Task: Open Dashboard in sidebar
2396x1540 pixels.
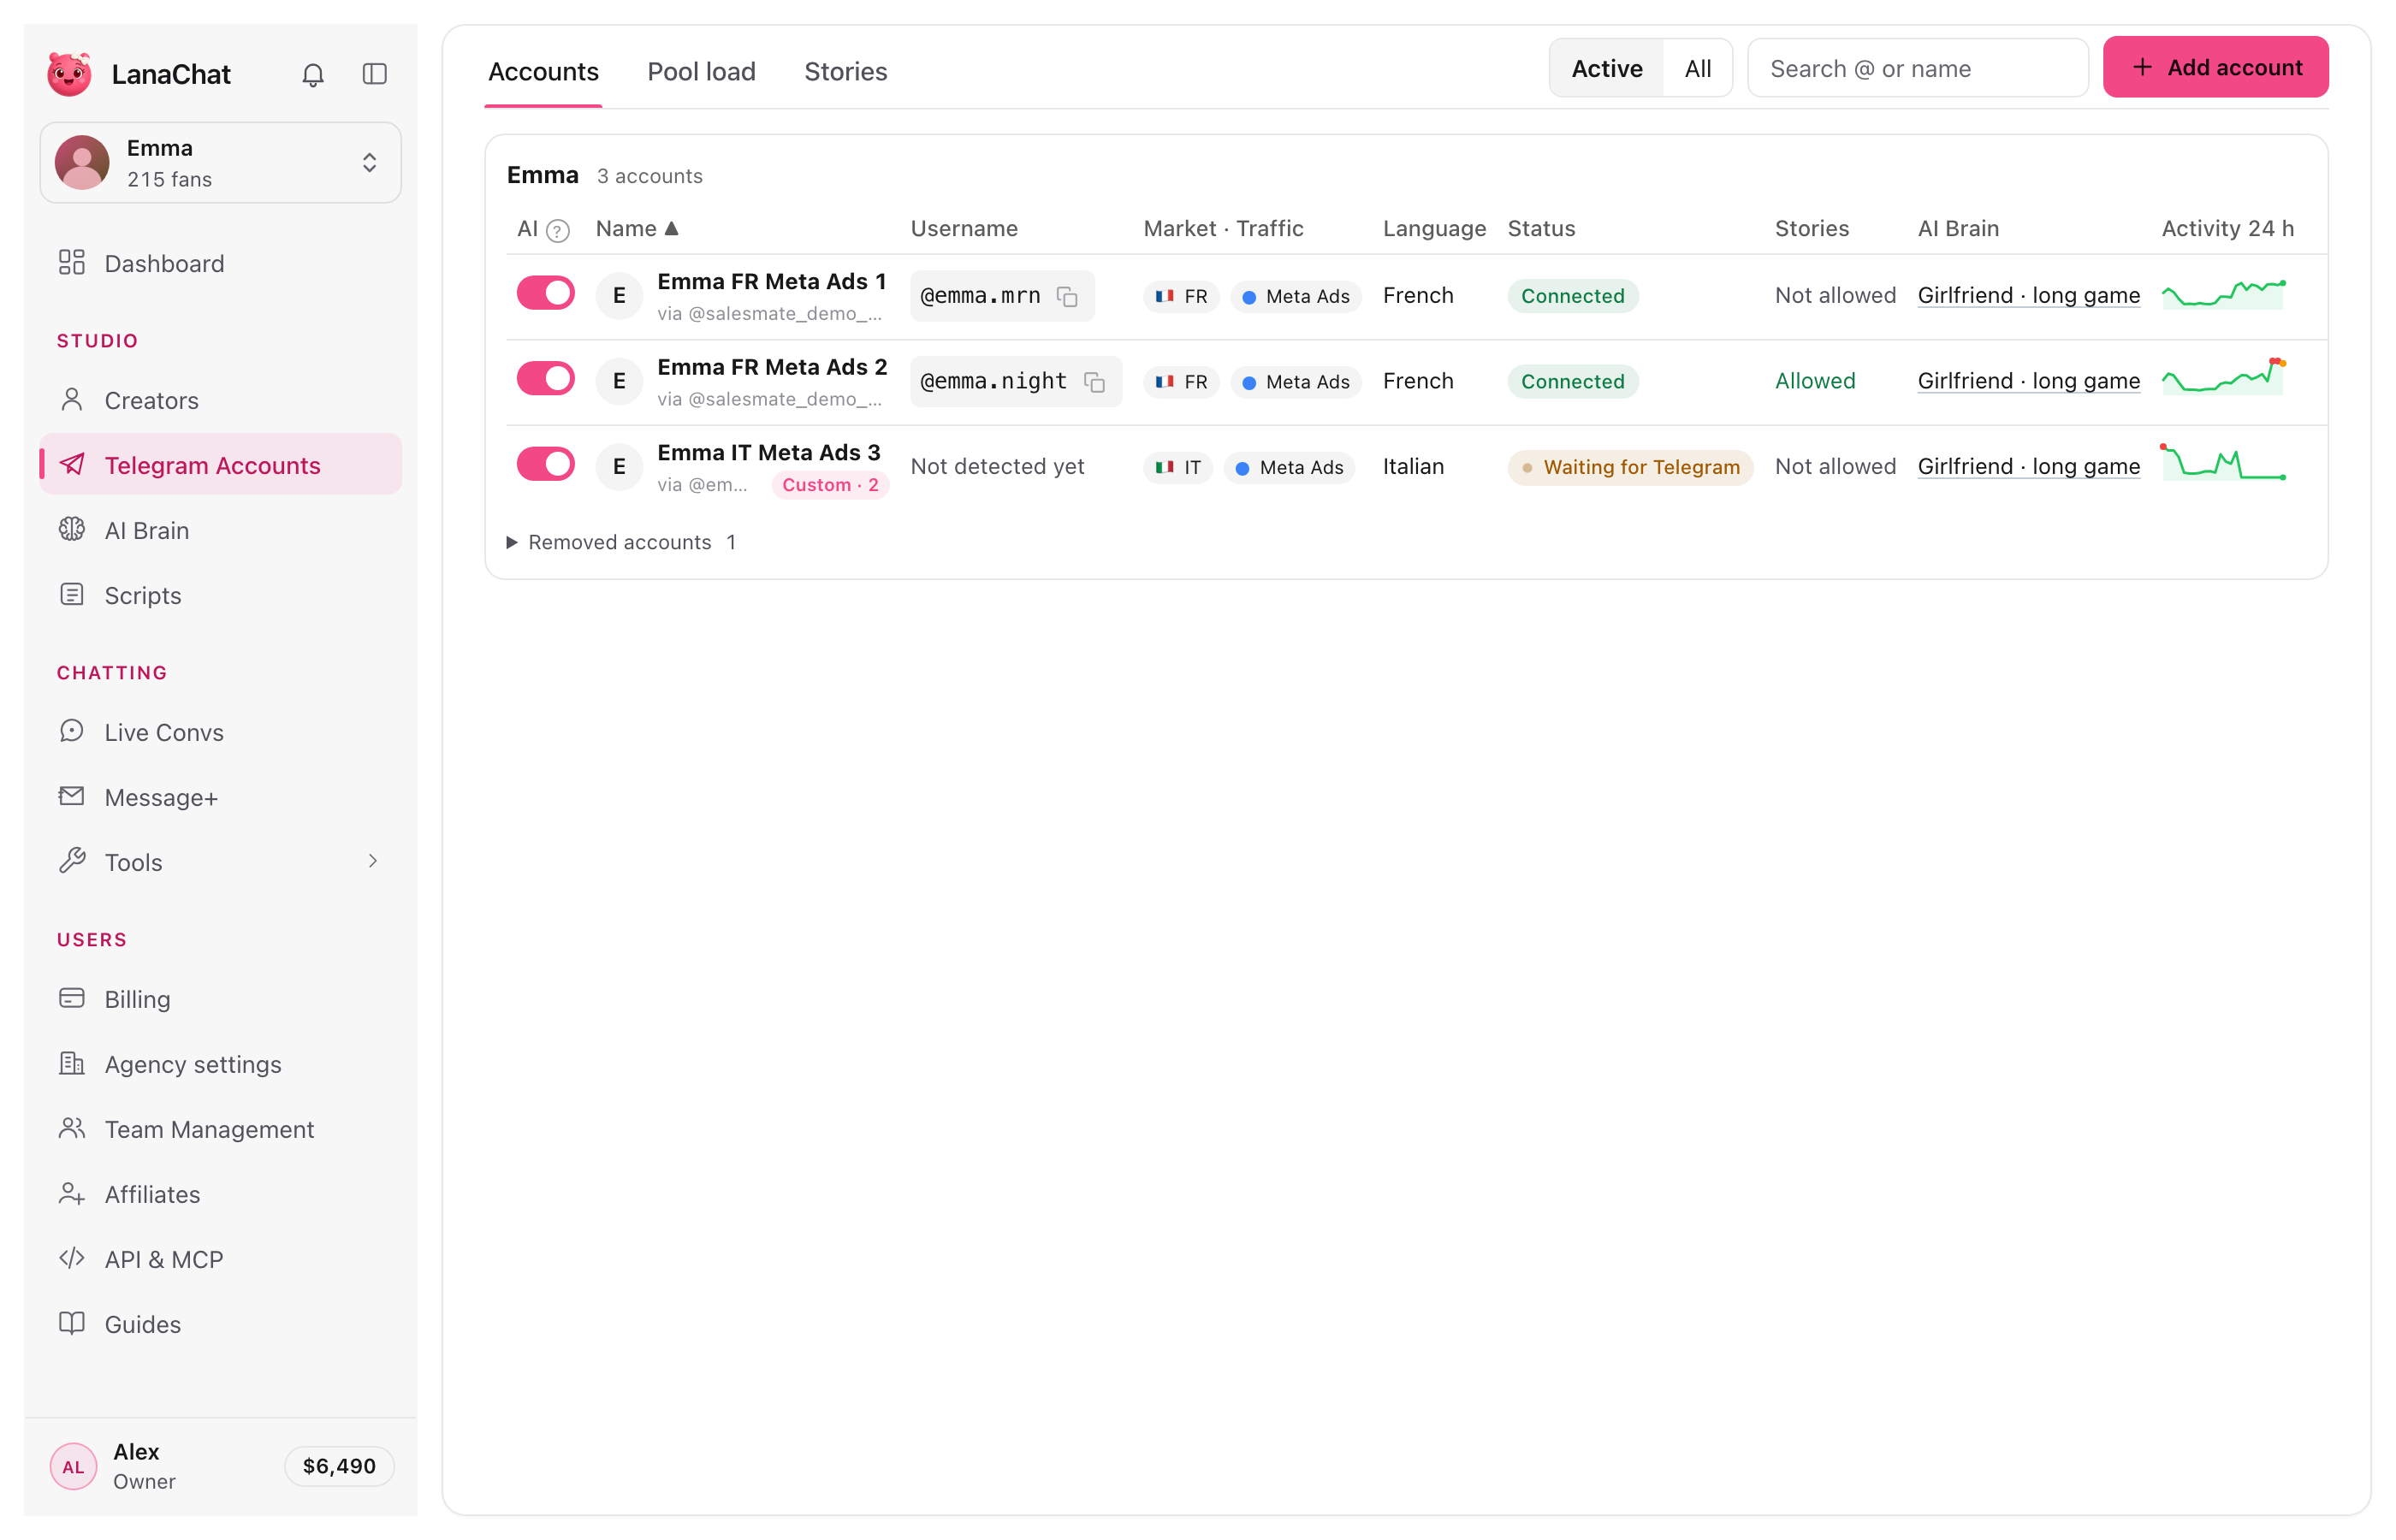Action: 220,263
